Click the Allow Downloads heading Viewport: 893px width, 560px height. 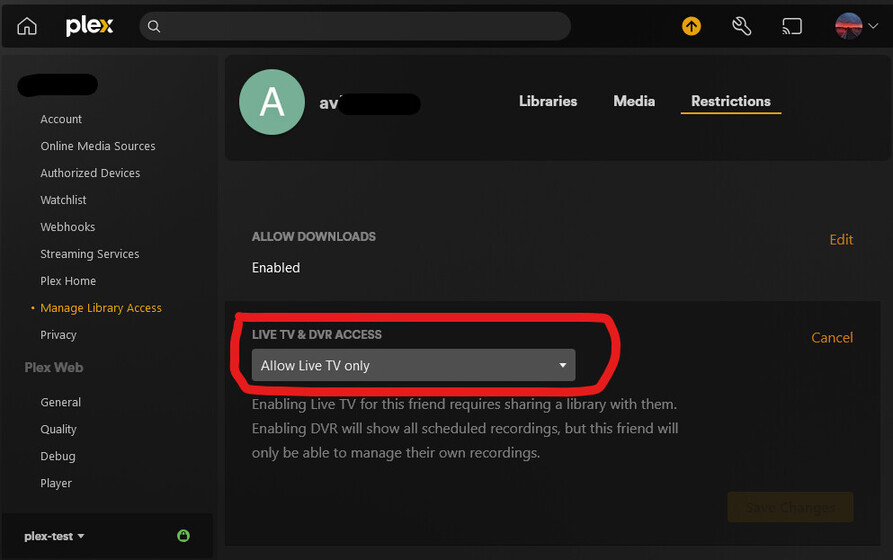[x=314, y=236]
